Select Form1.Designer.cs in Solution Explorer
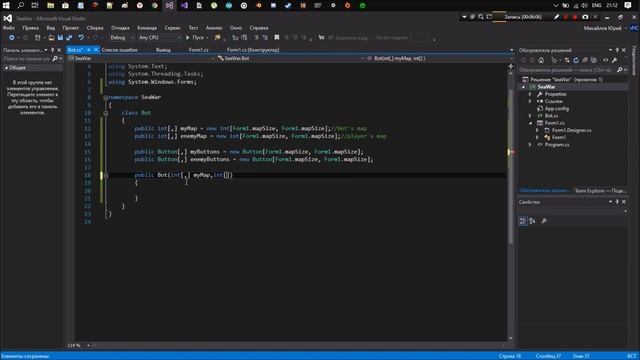The height and width of the screenshot is (360, 640). coord(571,130)
